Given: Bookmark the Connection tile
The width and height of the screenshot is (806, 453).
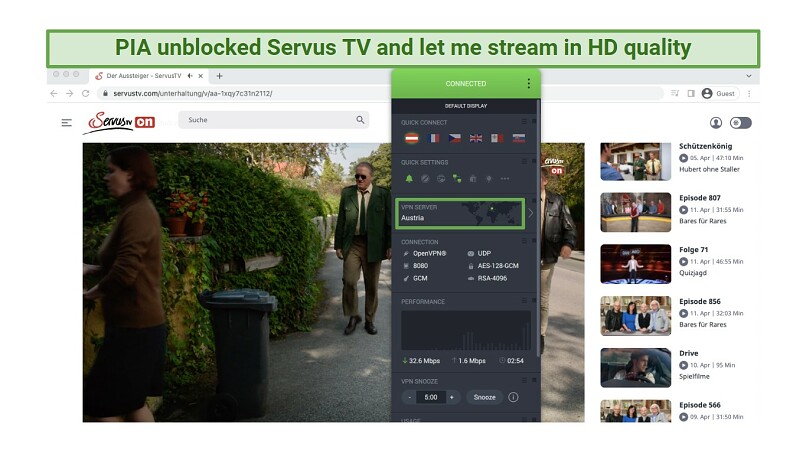Looking at the screenshot, I should pyautogui.click(x=534, y=241).
